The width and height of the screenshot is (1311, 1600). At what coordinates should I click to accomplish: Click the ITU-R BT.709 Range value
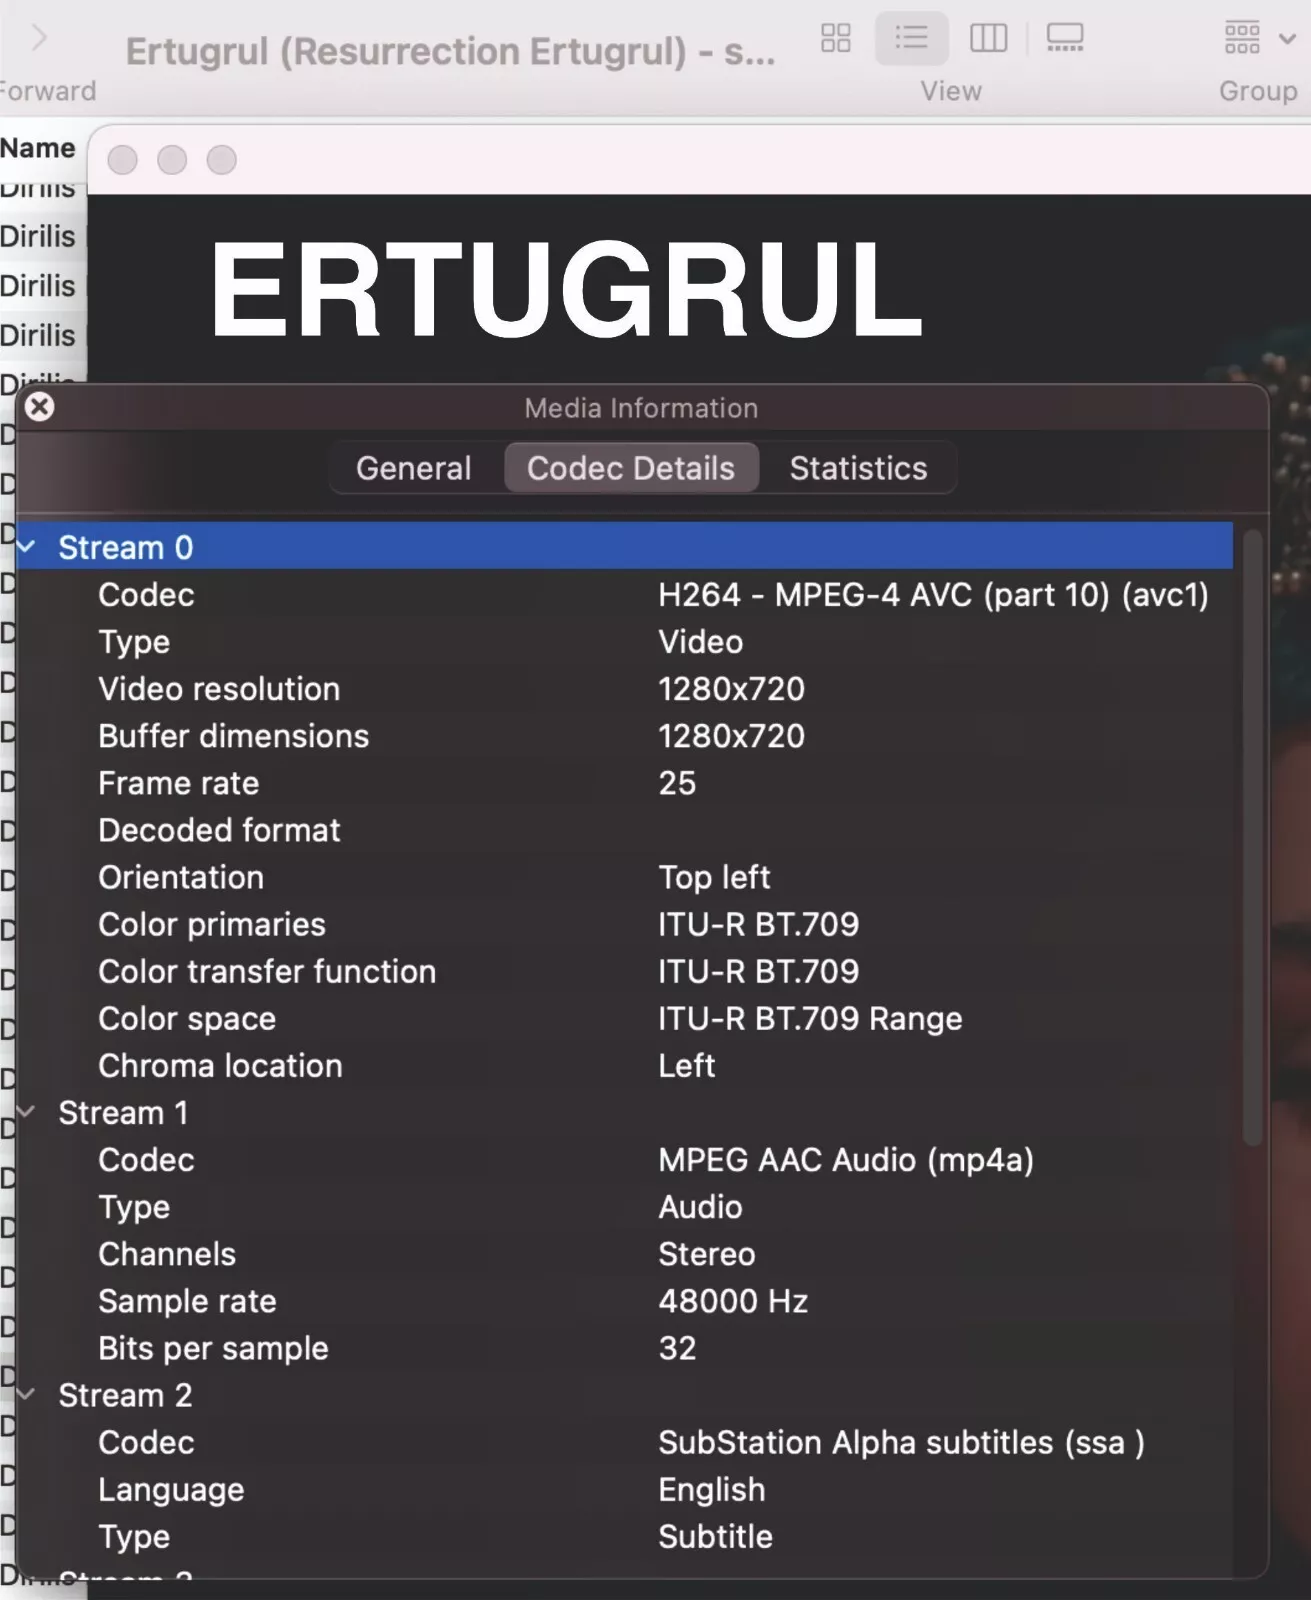point(810,1018)
